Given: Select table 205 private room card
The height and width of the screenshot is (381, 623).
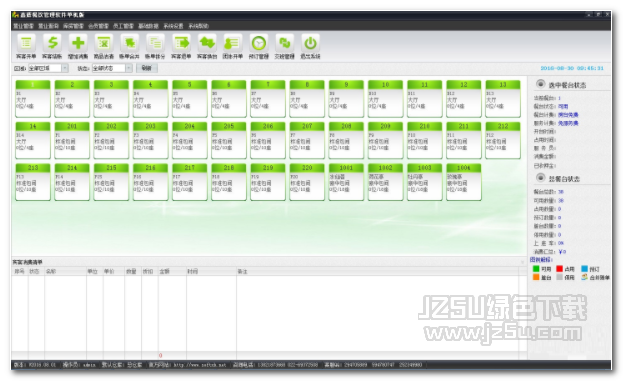Looking at the screenshot, I should pyautogui.click(x=228, y=140).
